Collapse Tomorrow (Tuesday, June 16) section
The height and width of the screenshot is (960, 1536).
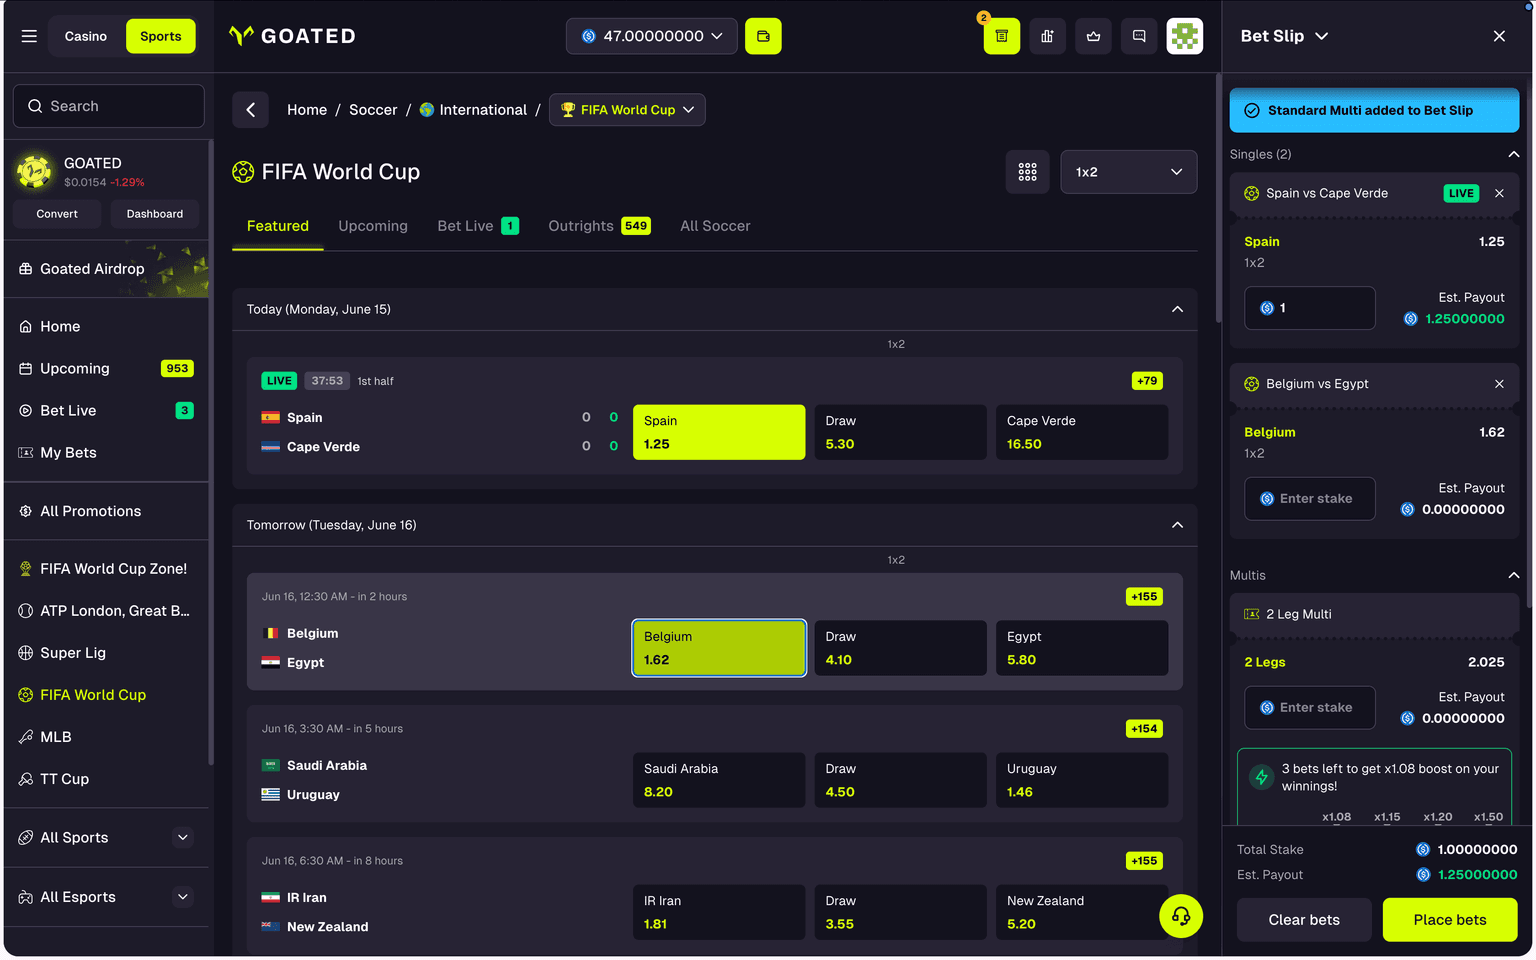[x=1177, y=525]
